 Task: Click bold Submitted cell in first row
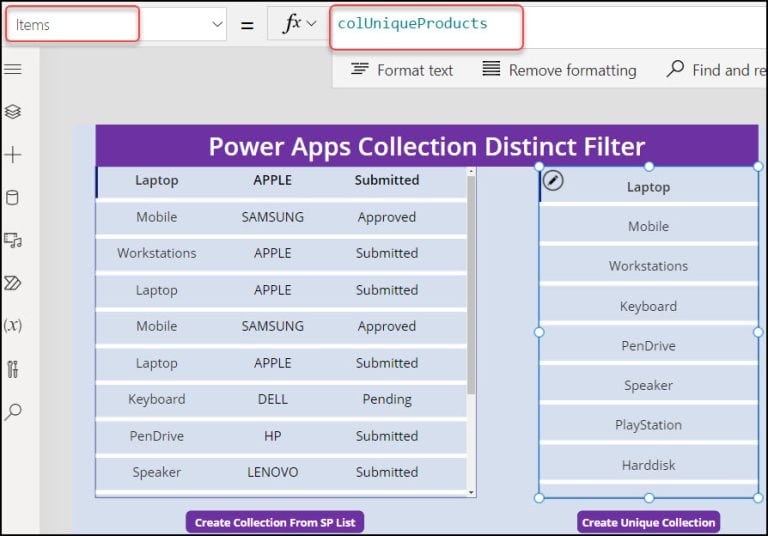[387, 180]
